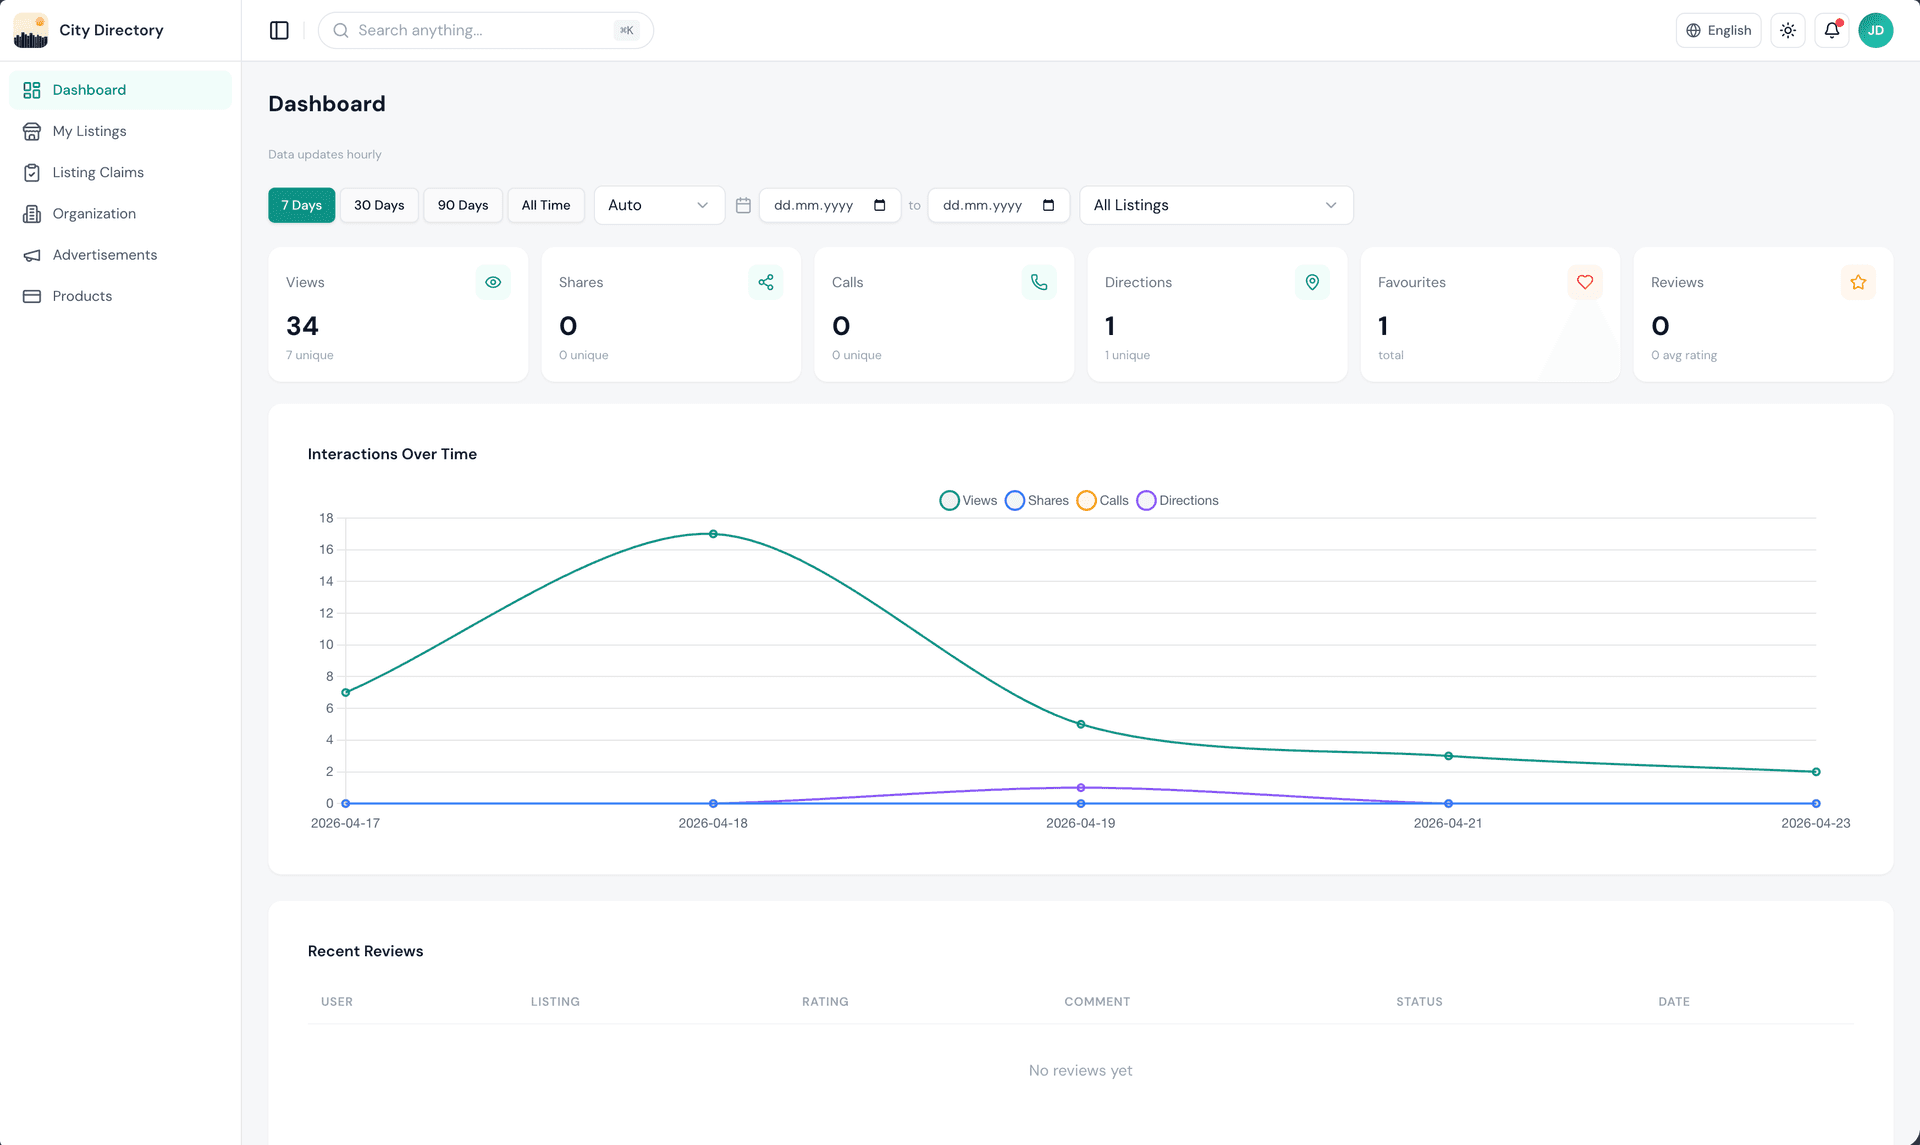
Task: Click the Directions chart data point on 2026-04-19
Action: point(1080,788)
